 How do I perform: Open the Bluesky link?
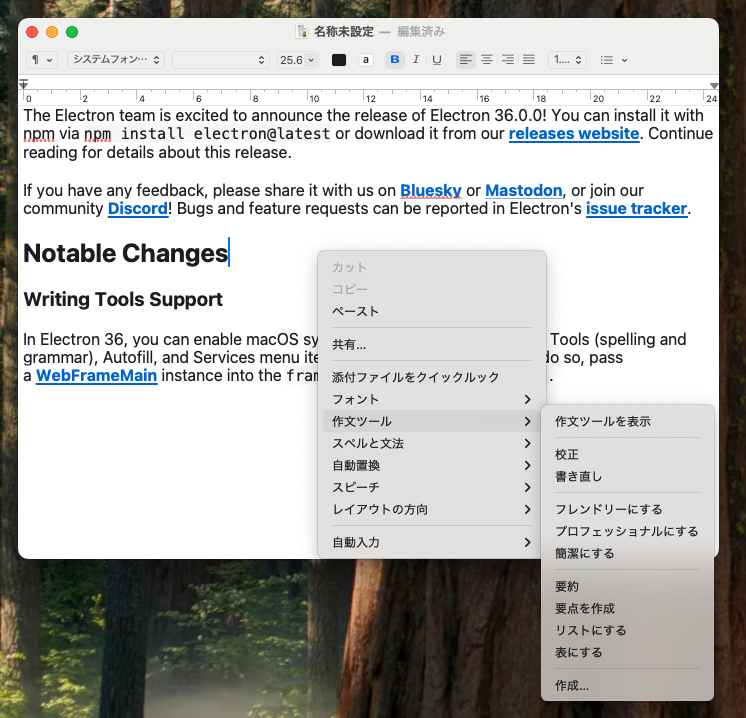coord(431,190)
